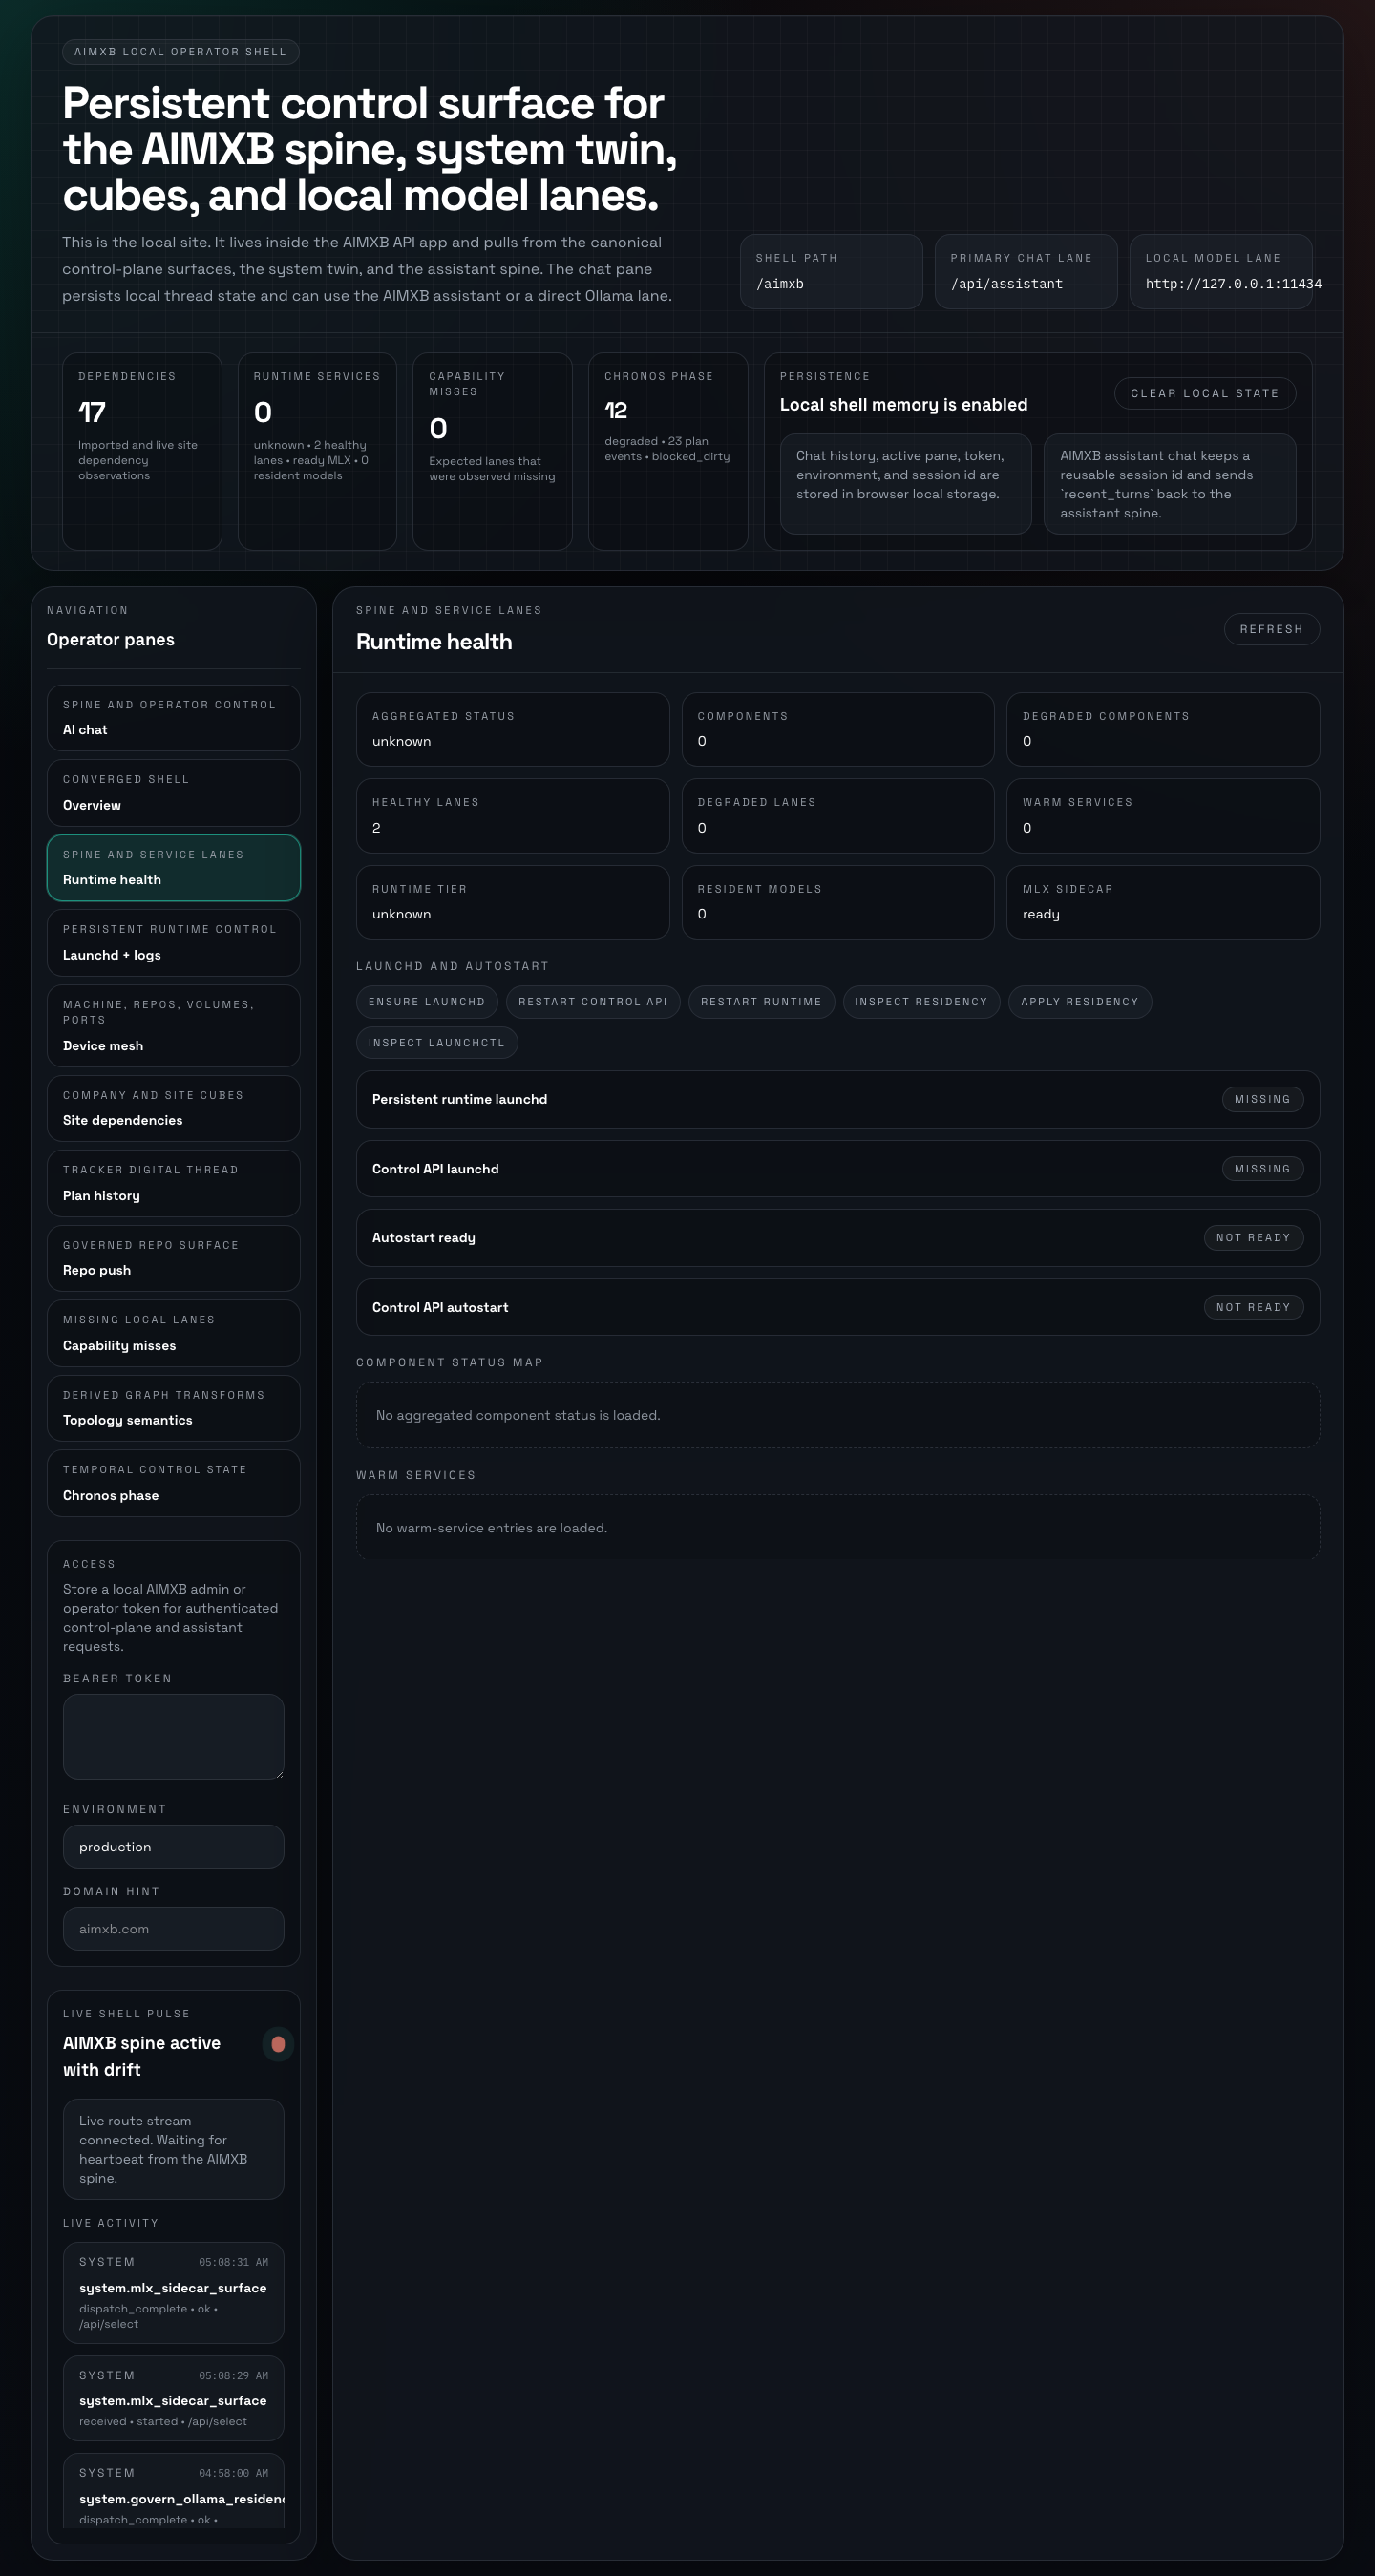The height and width of the screenshot is (2576, 1375).
Task: Go to Device mesh pane
Action: tap(173, 1026)
